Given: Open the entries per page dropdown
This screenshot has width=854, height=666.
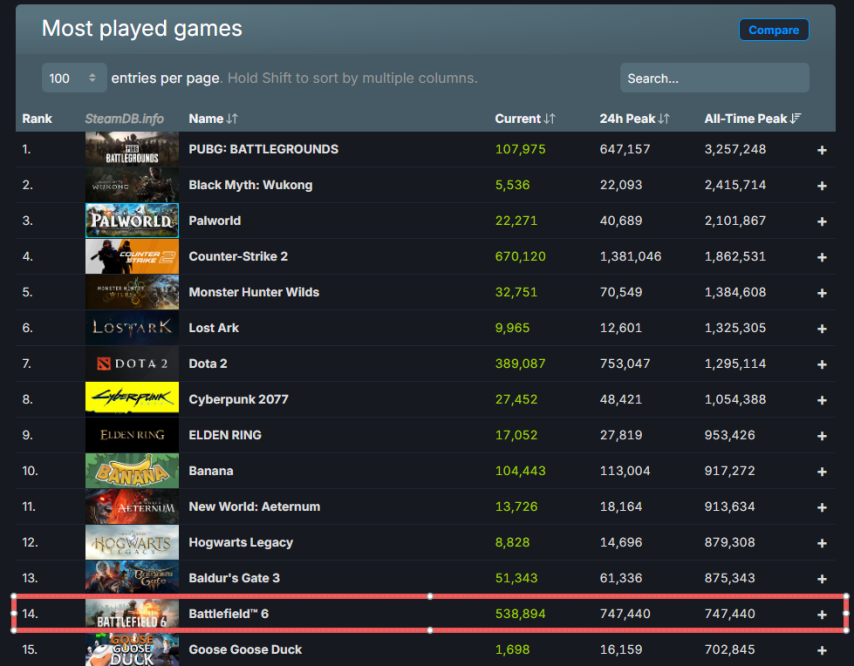Looking at the screenshot, I should pyautogui.click(x=74, y=78).
